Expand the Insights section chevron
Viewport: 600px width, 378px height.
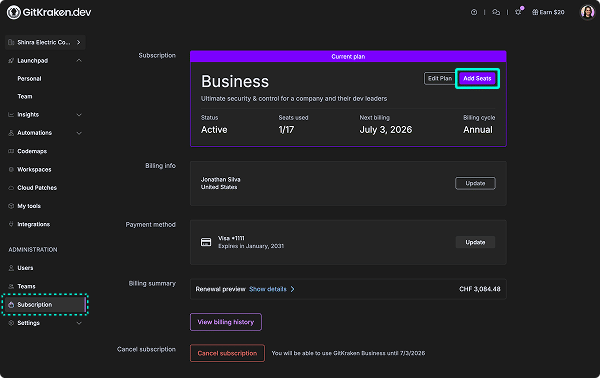pyautogui.click(x=79, y=114)
